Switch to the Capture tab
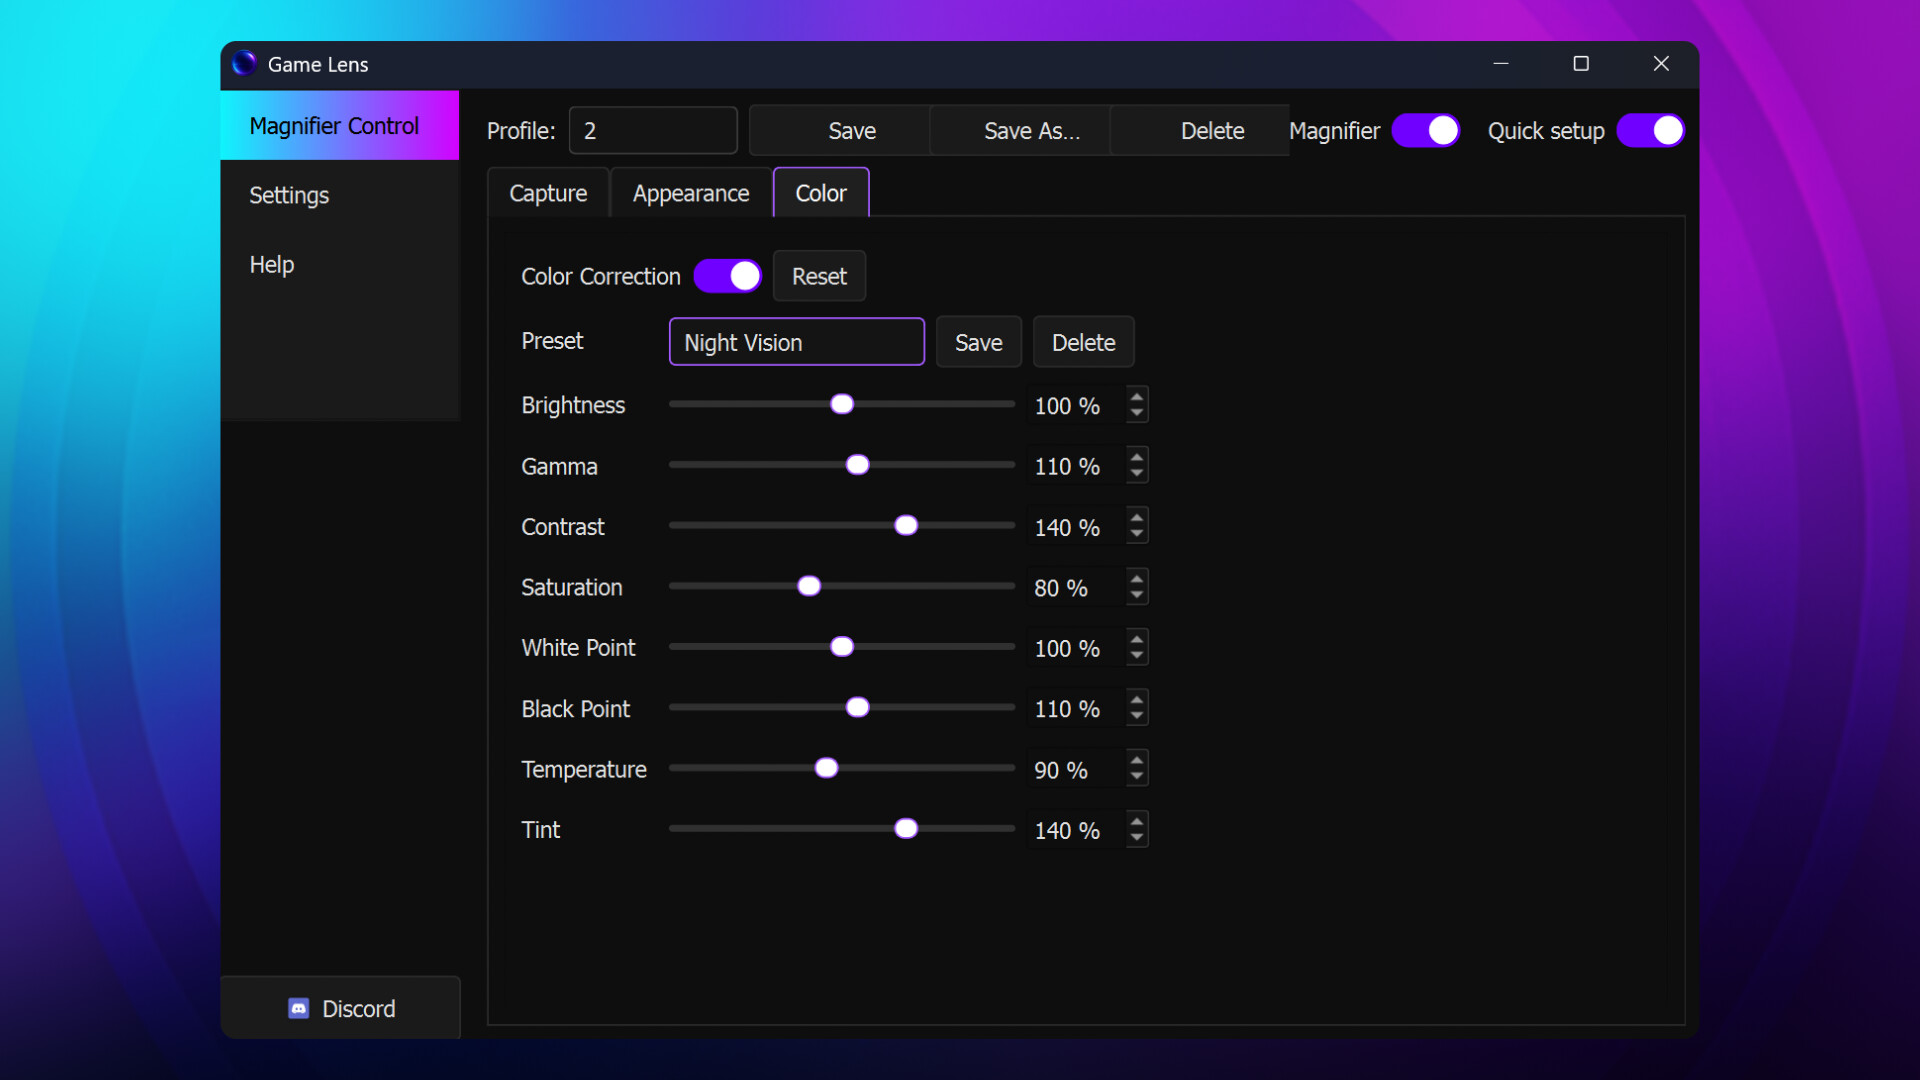Viewport: 1920px width, 1080px height. click(548, 192)
